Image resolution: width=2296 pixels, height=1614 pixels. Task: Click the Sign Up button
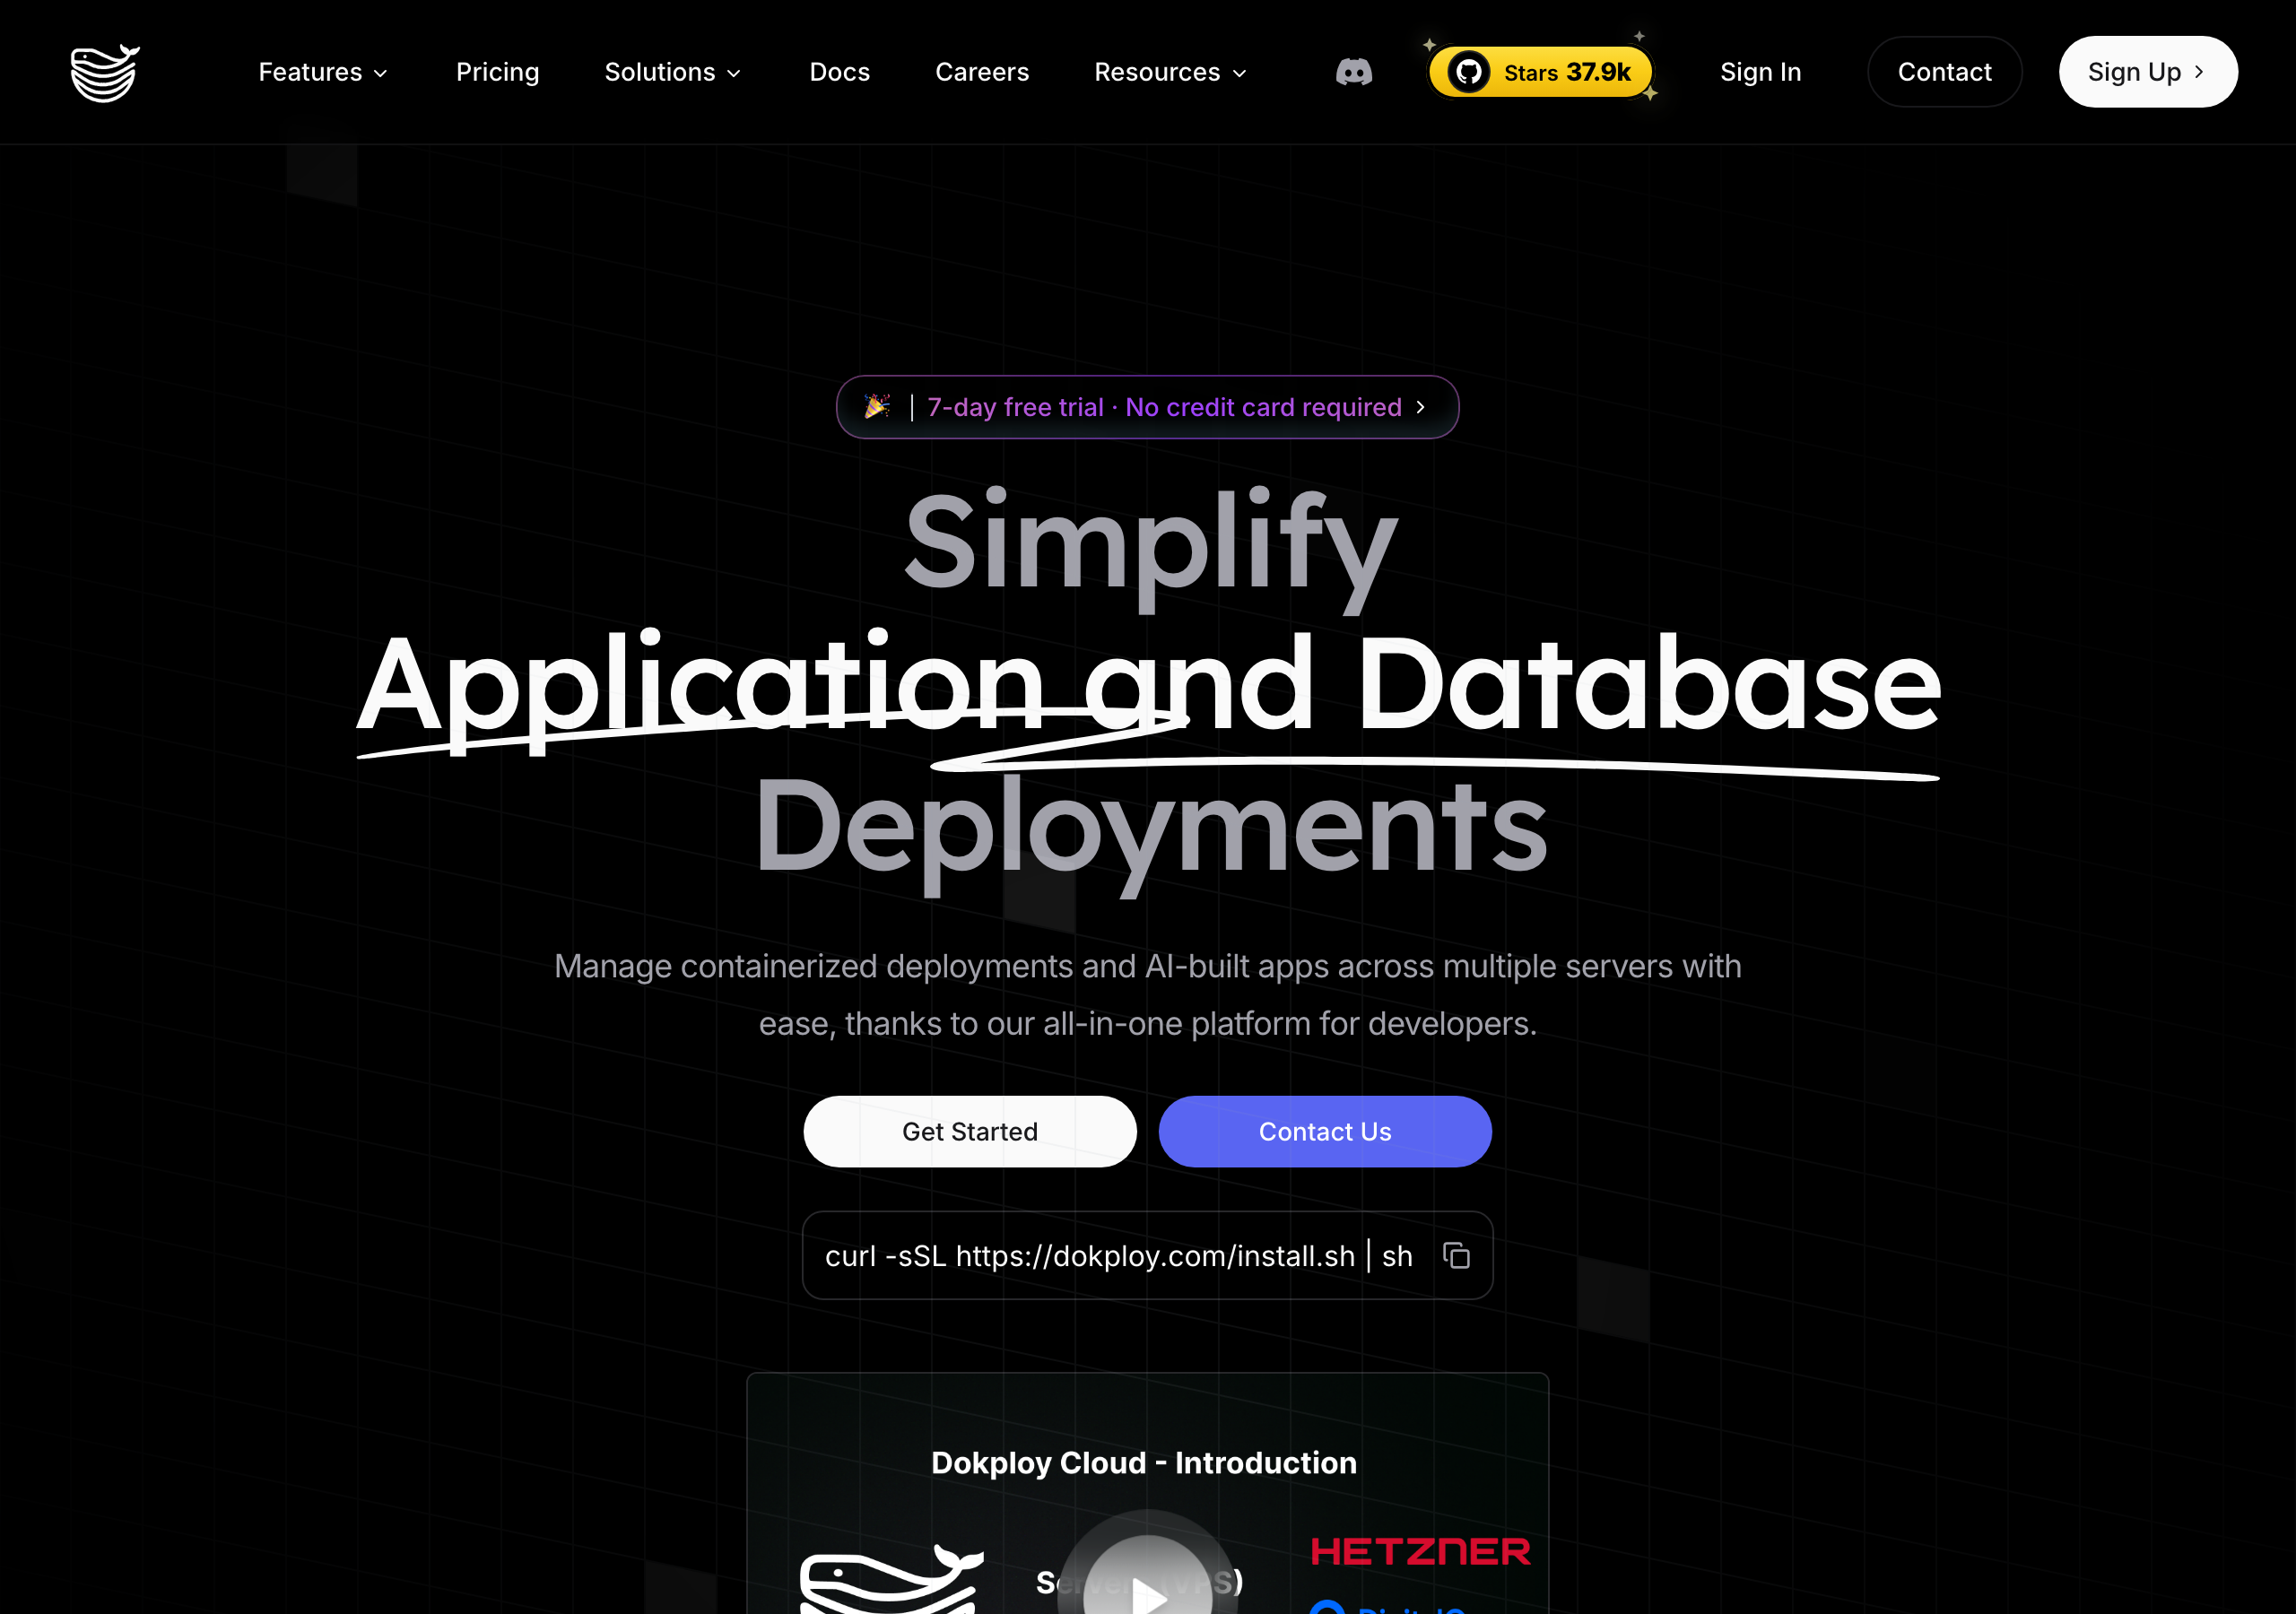[2147, 72]
